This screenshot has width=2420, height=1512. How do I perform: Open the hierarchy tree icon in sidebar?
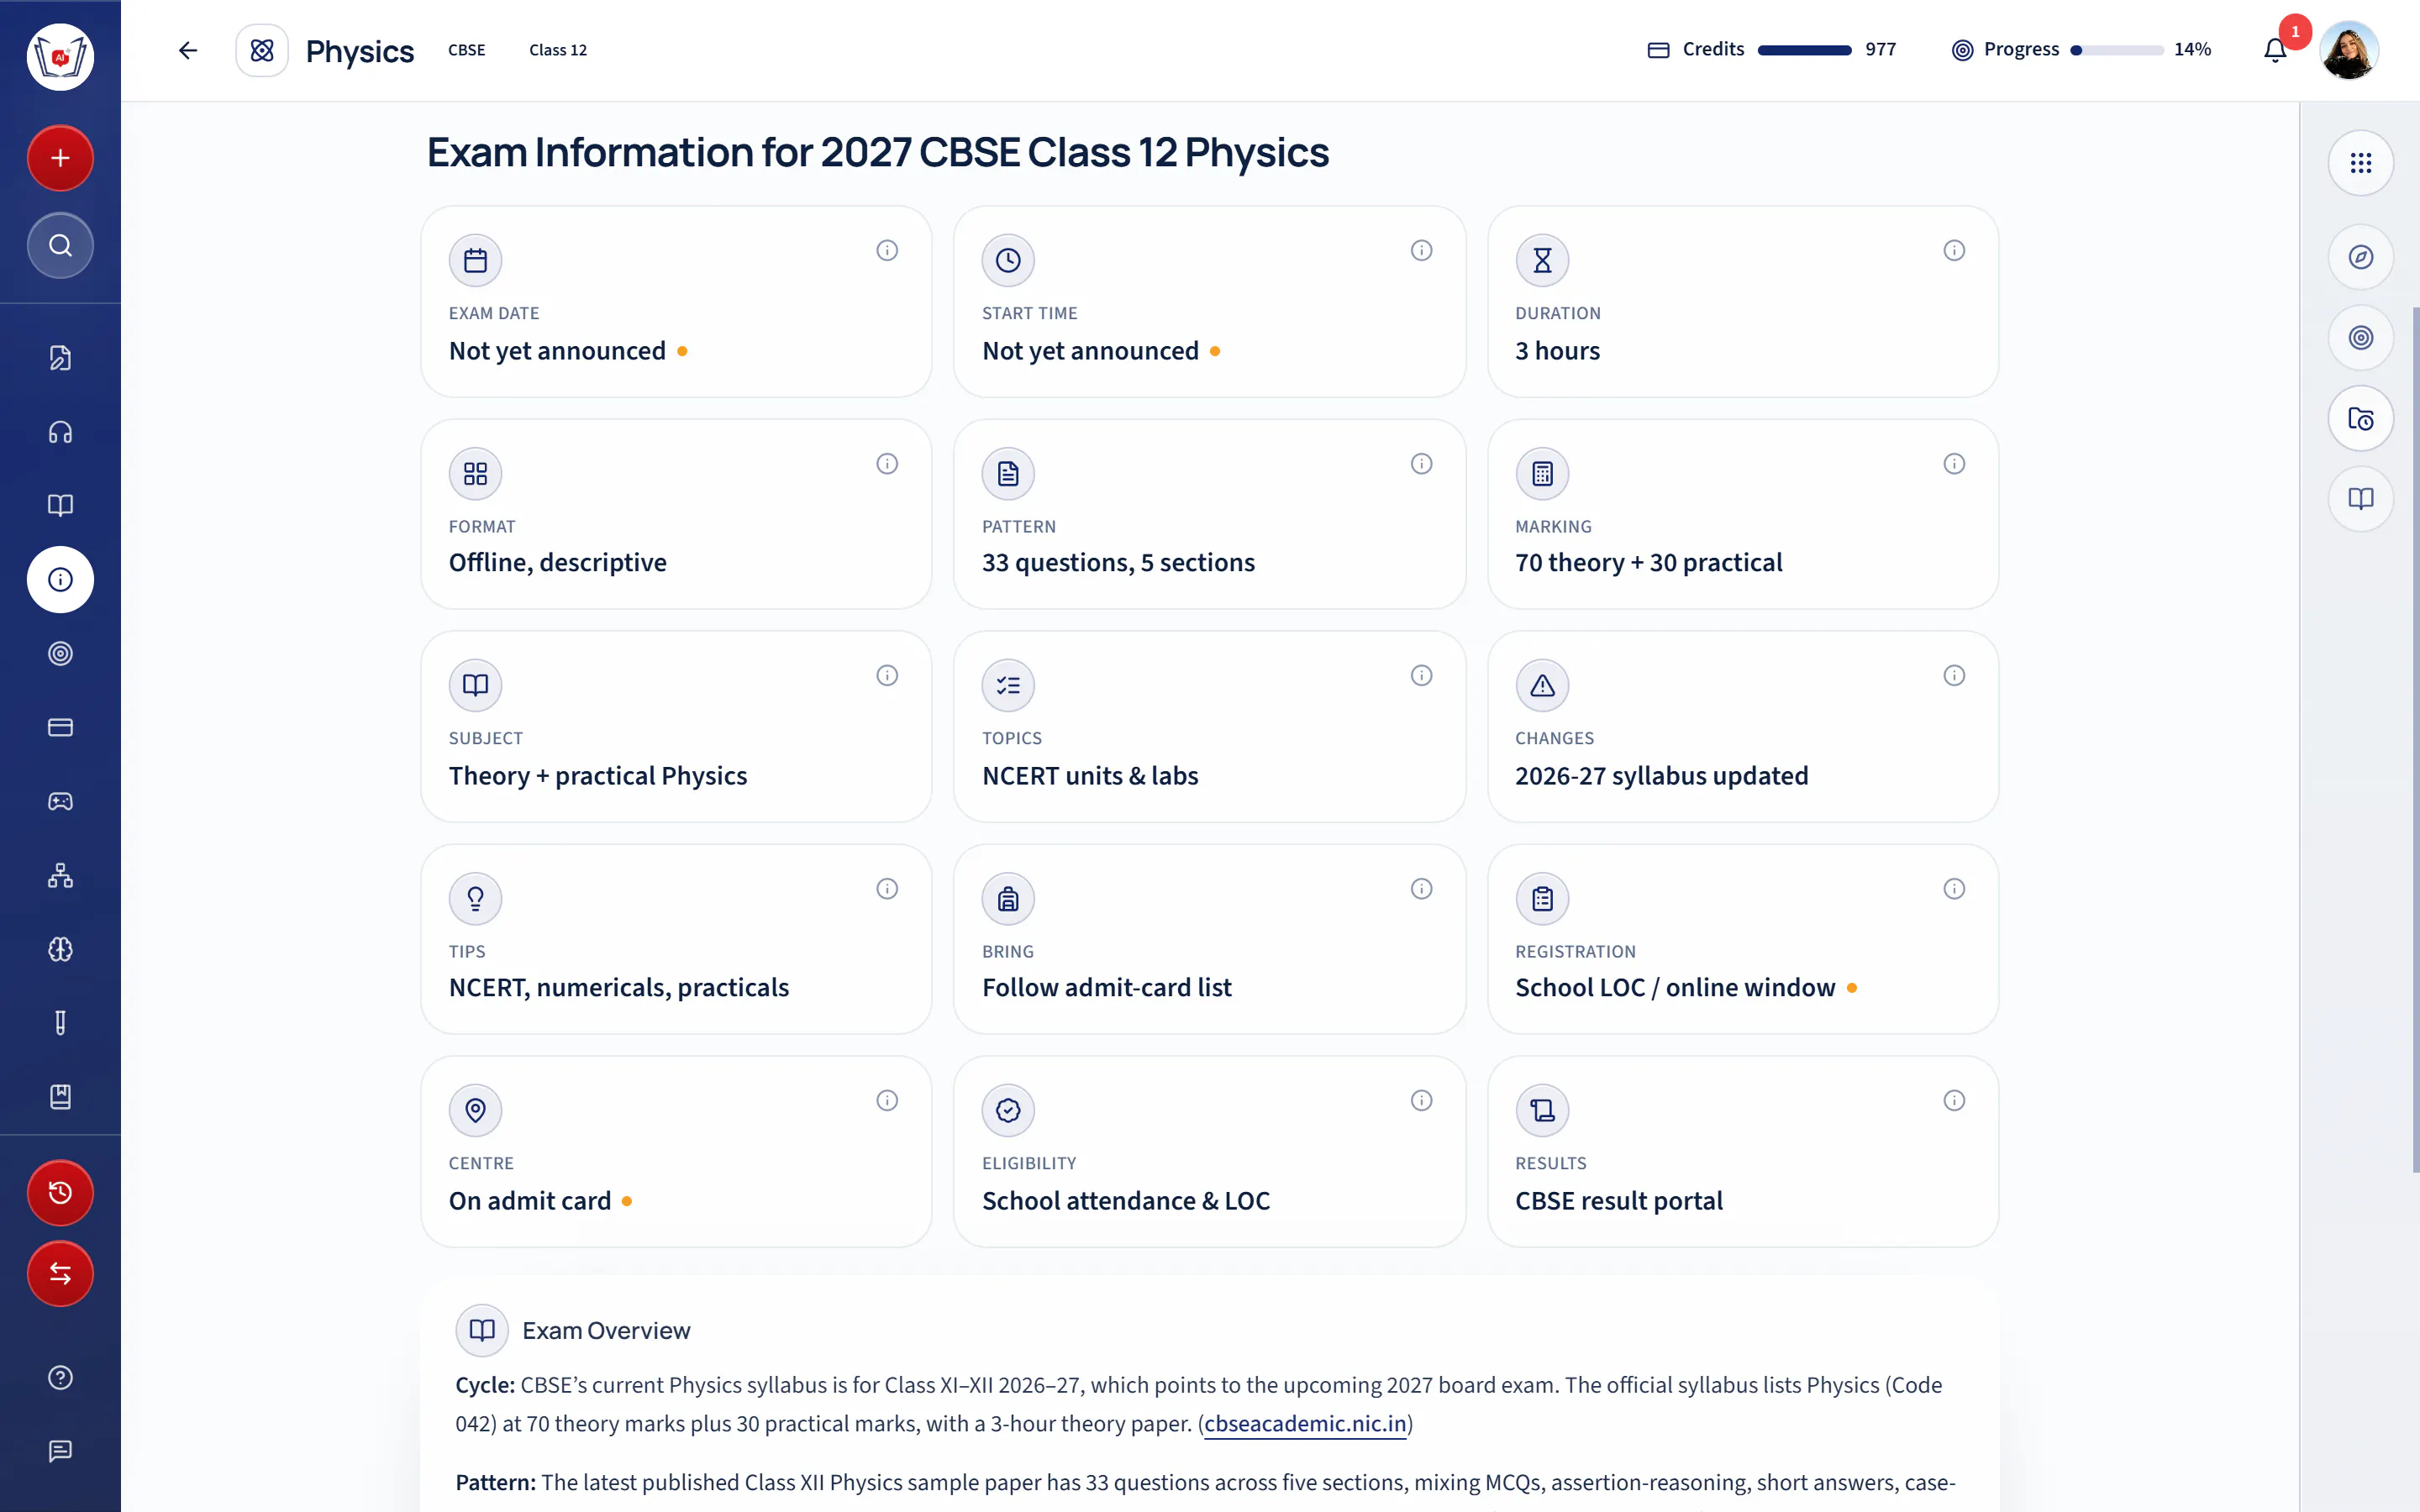click(60, 875)
